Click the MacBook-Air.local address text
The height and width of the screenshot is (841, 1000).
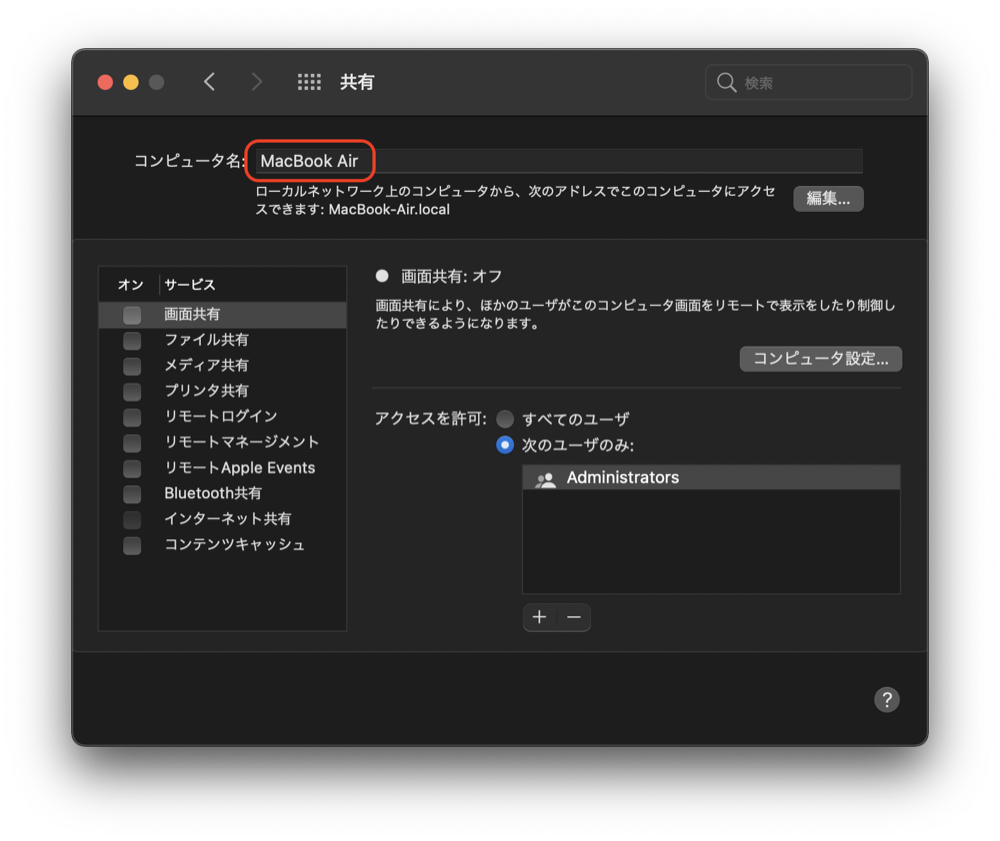point(389,210)
